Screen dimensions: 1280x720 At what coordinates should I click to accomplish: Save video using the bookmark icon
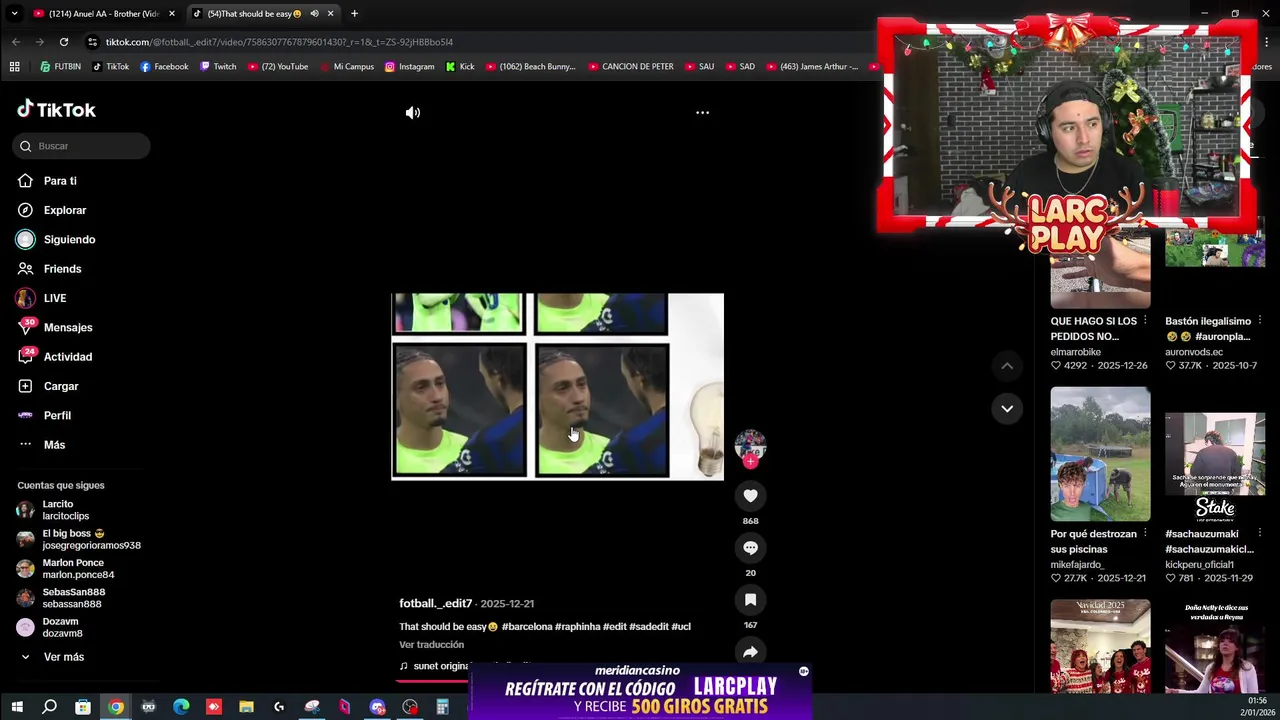point(750,600)
